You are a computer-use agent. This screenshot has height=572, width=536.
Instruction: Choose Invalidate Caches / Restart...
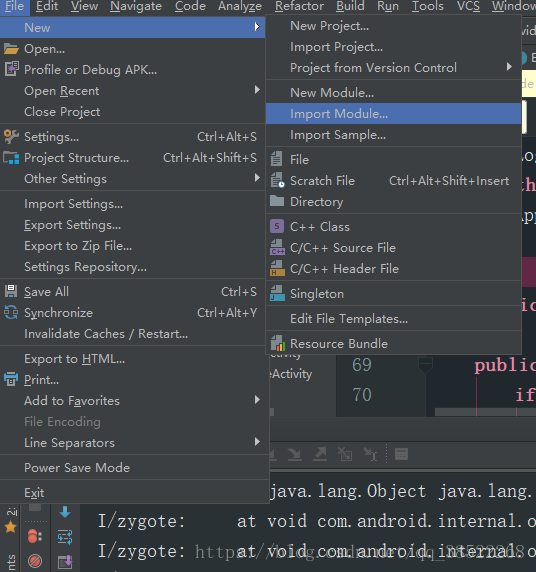click(x=132, y=334)
